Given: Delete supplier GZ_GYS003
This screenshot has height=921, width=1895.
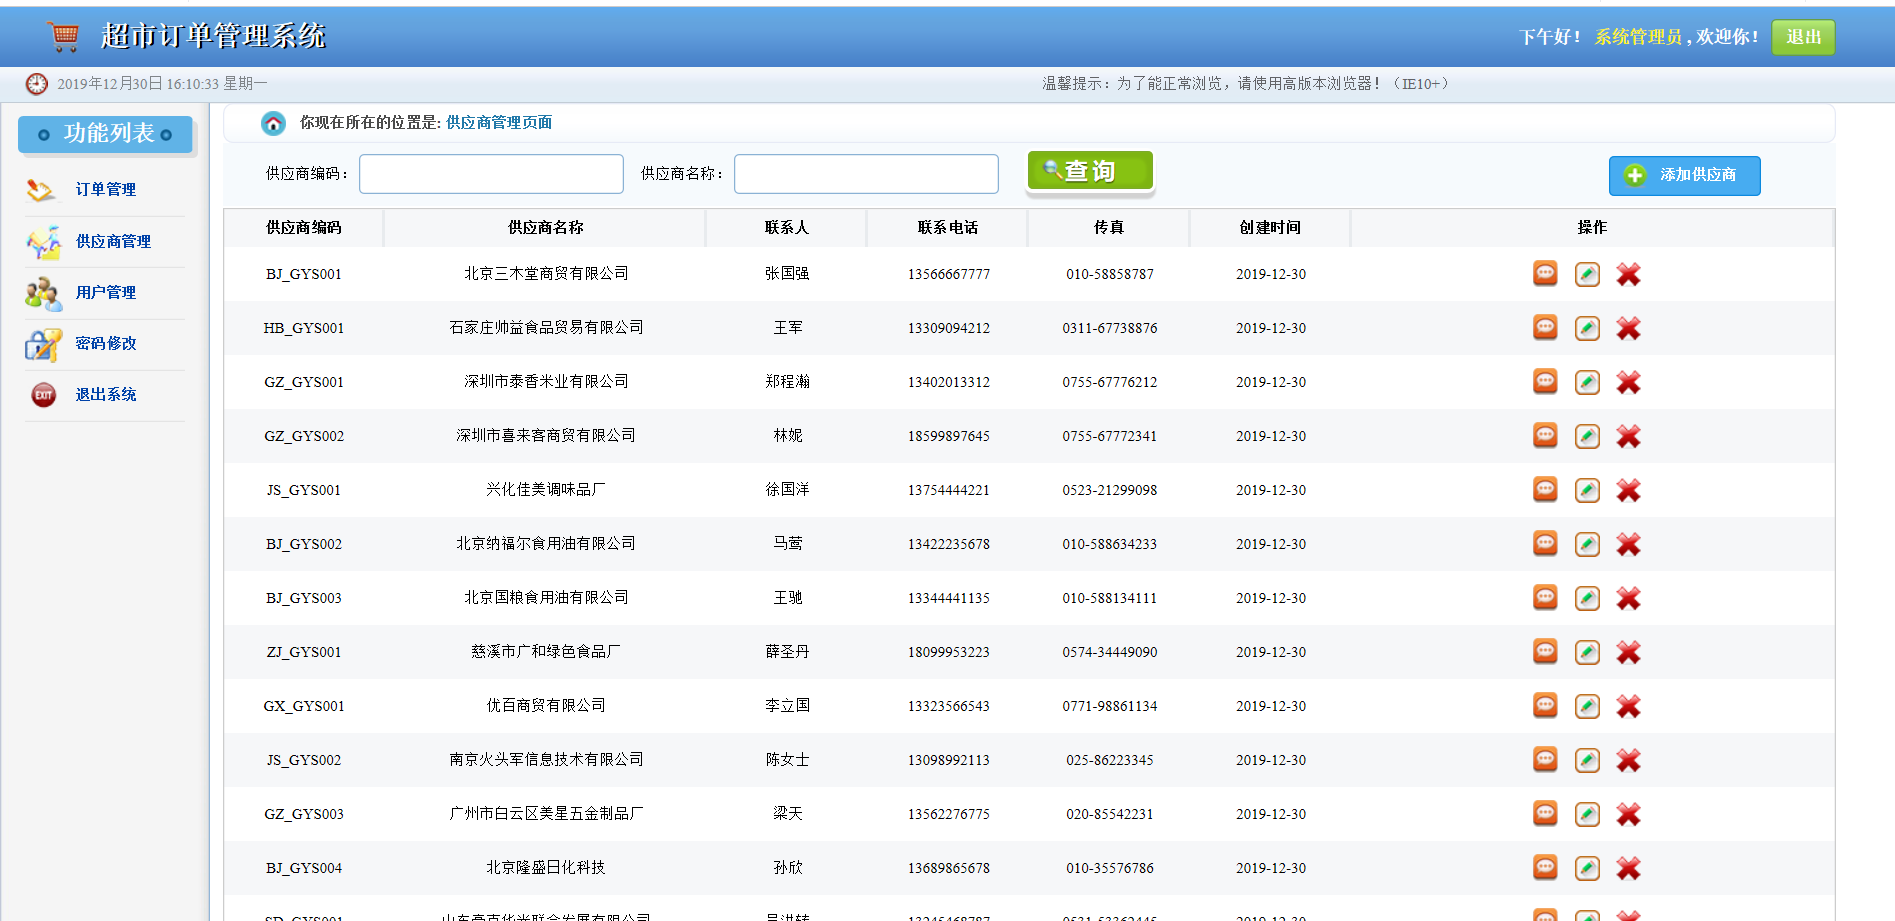Looking at the screenshot, I should tap(1629, 814).
